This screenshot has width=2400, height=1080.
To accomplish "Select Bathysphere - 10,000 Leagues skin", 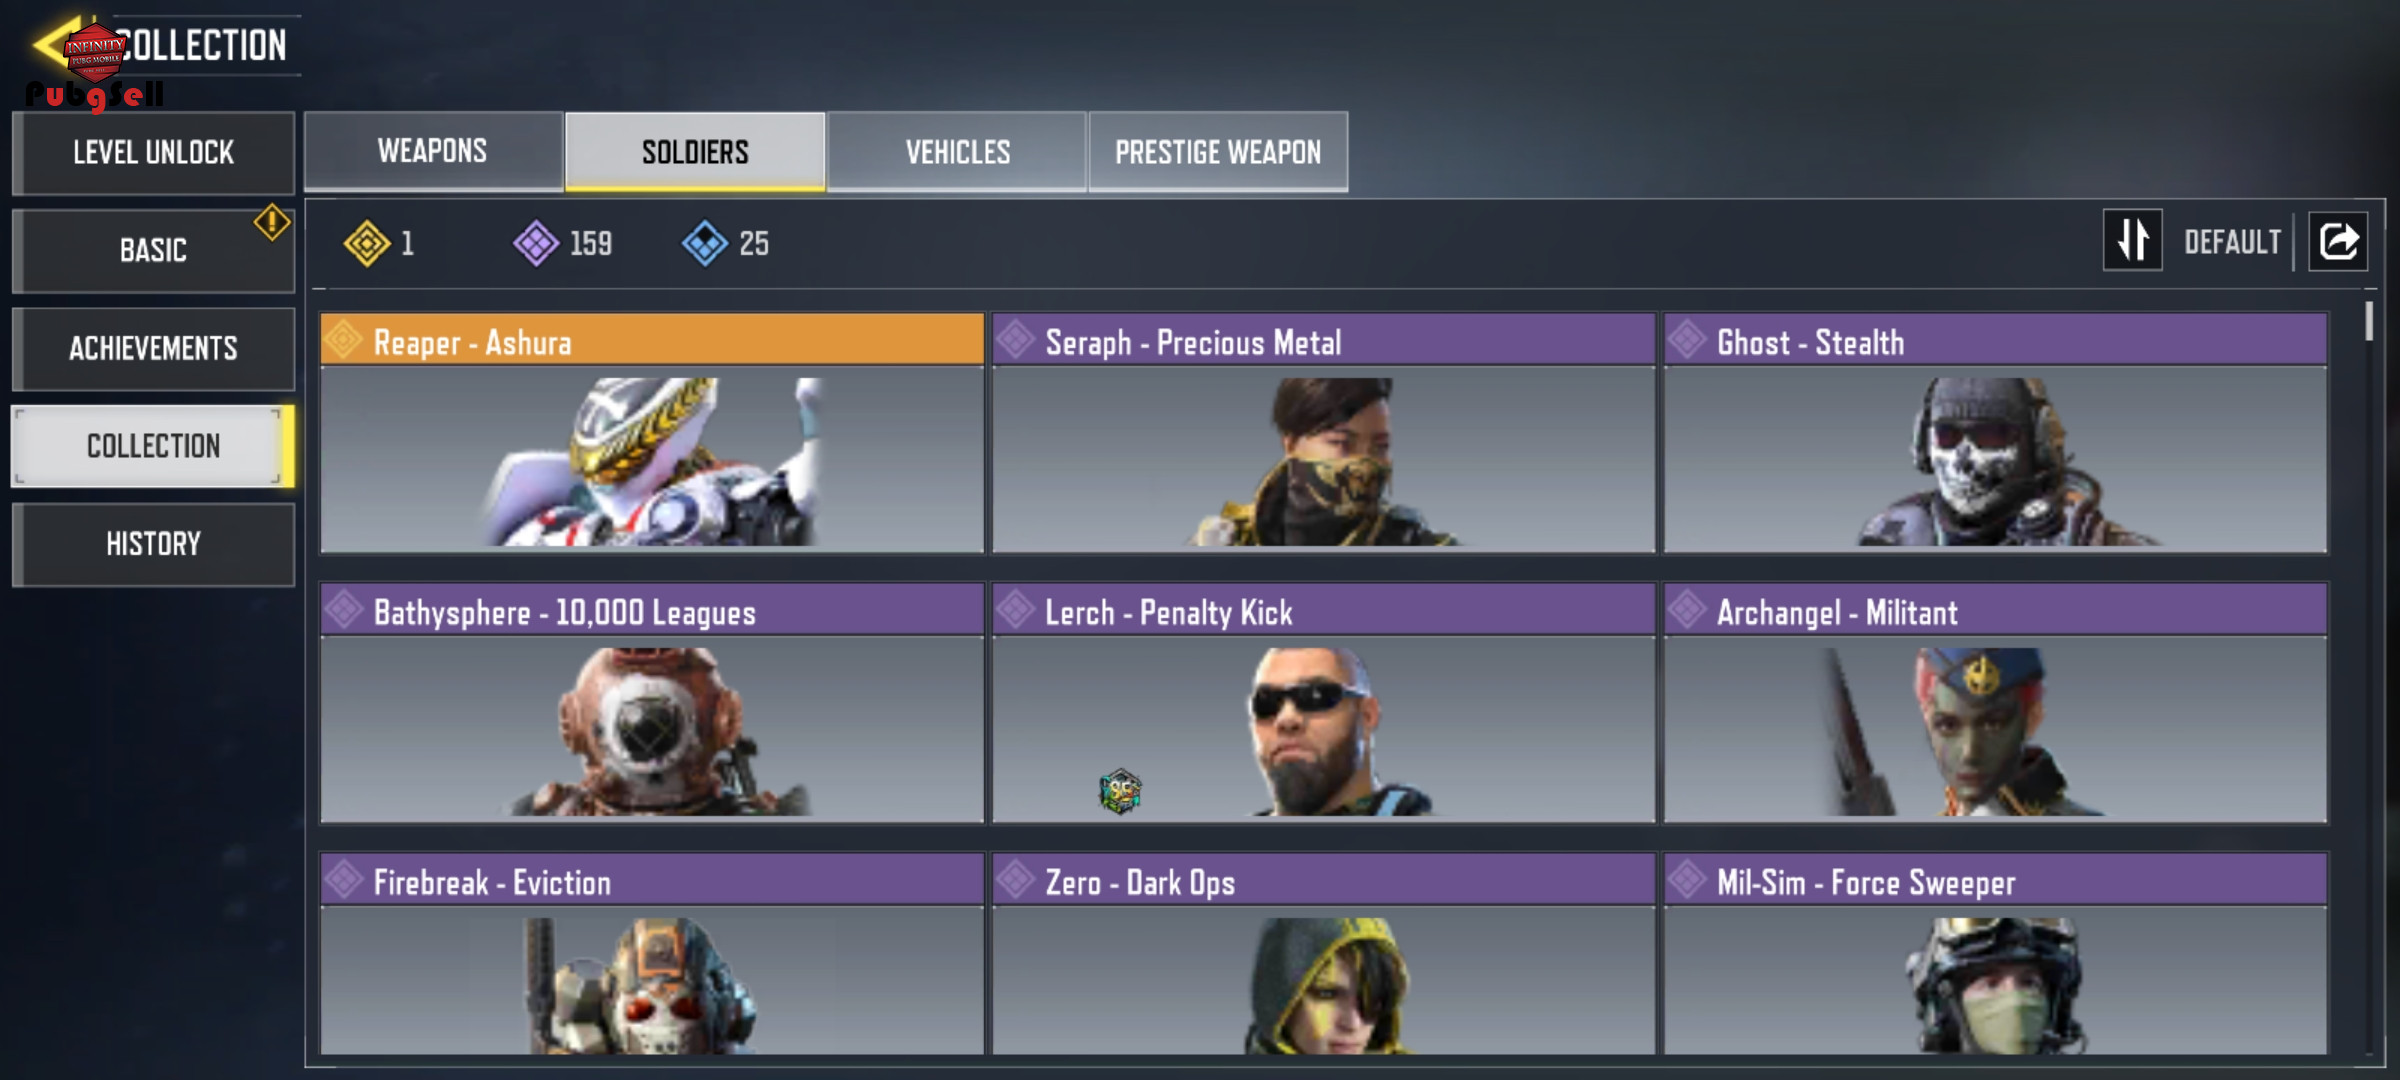I will click(x=652, y=703).
